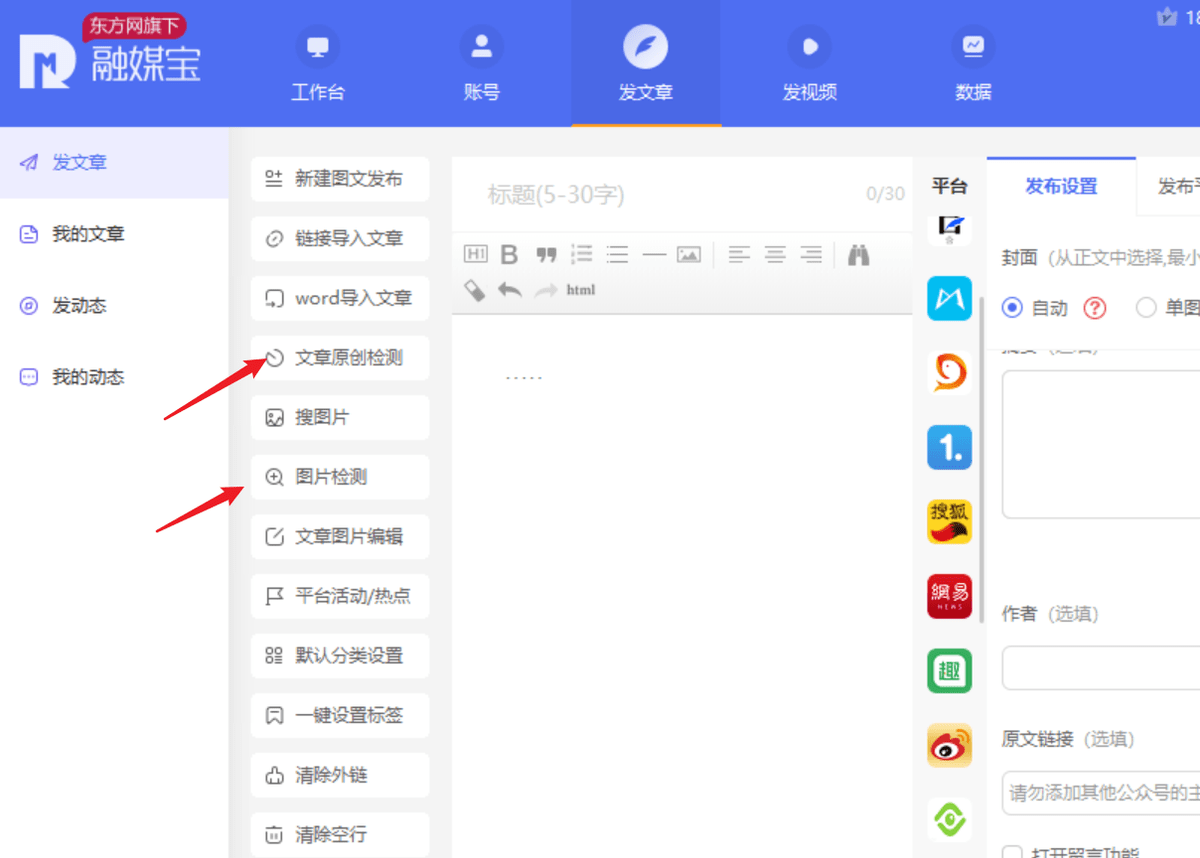Apply the H1 heading format
The height and width of the screenshot is (858, 1200).
point(475,255)
